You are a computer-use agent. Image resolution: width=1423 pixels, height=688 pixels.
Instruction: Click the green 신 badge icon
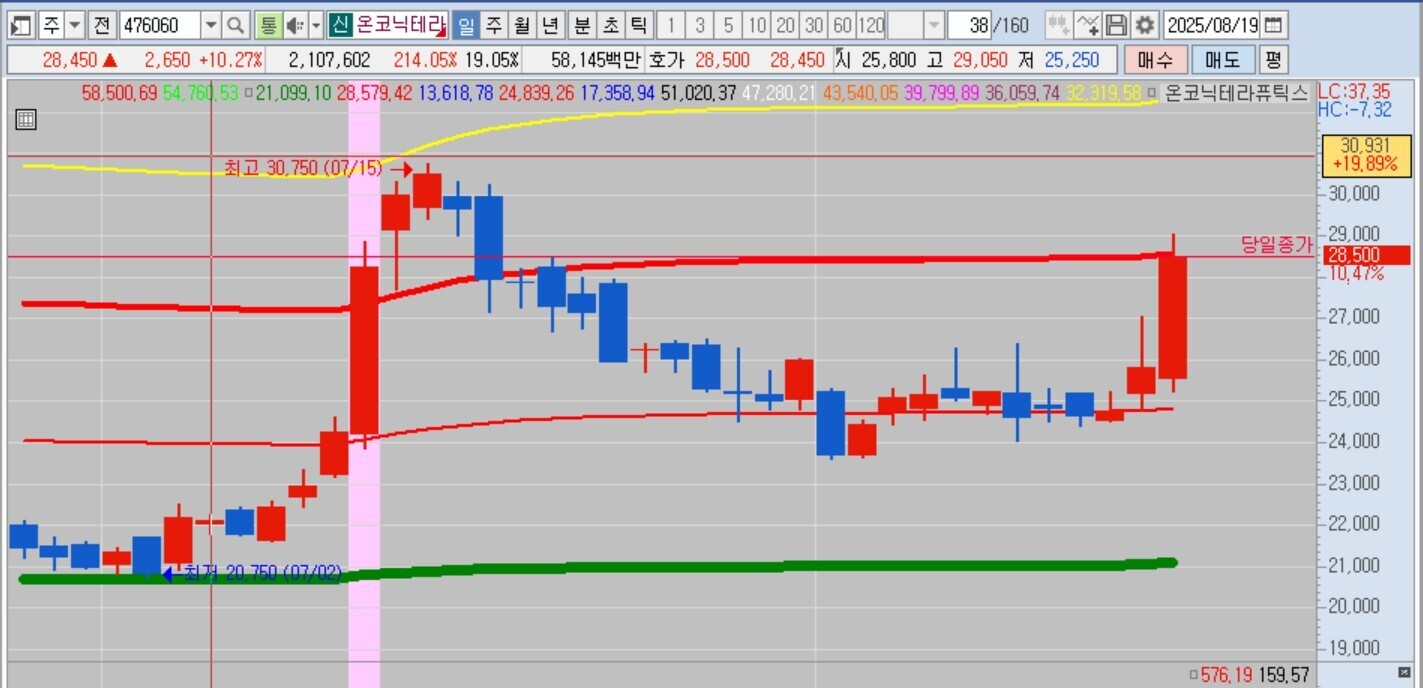click(340, 25)
